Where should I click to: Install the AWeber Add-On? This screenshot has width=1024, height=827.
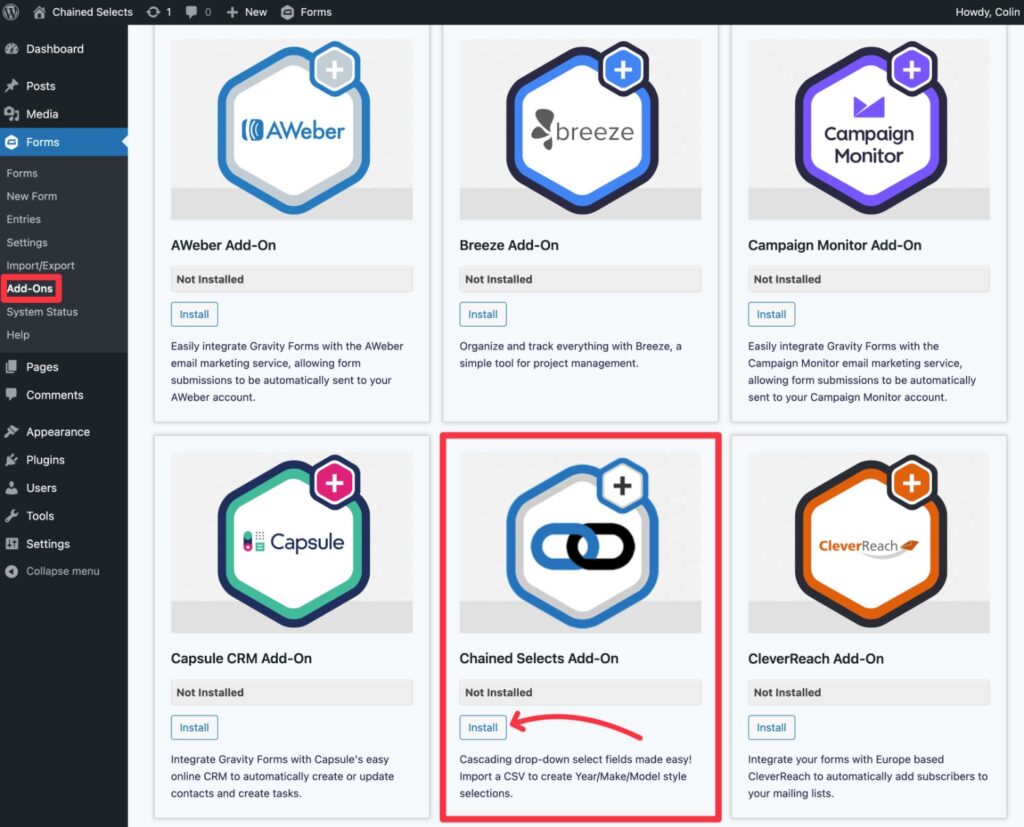click(194, 314)
